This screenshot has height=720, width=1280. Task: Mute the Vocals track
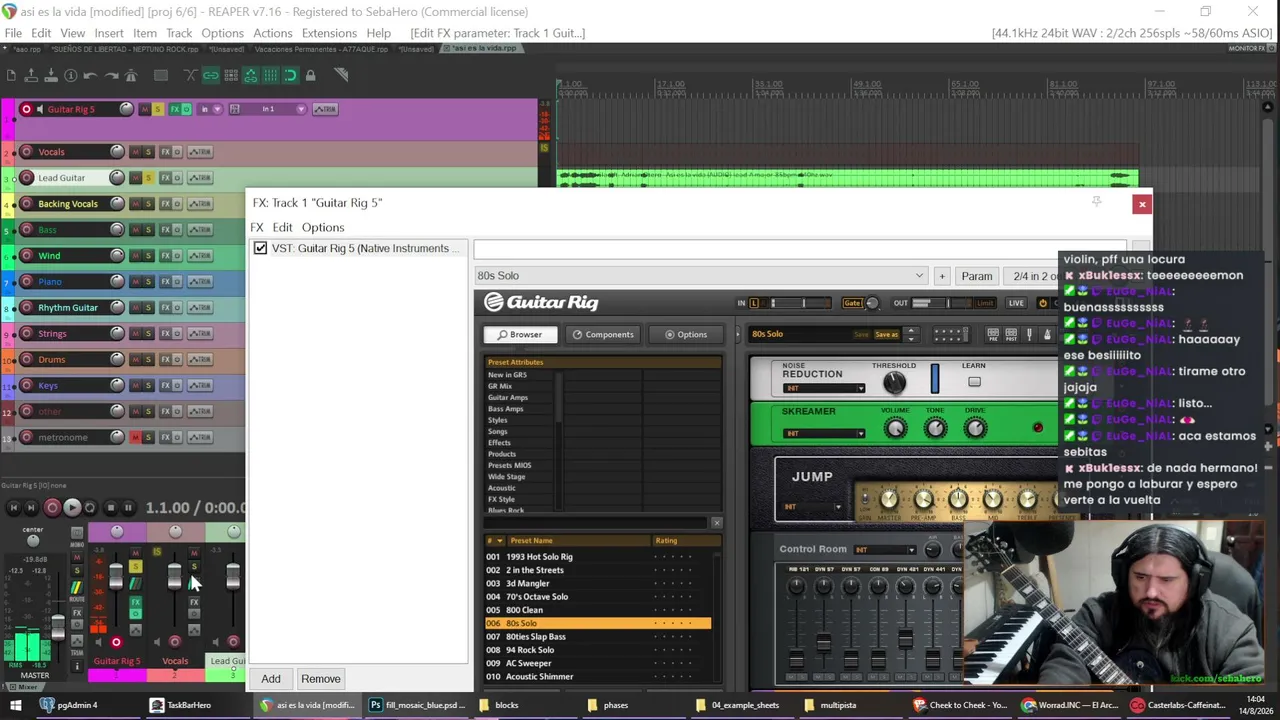(x=135, y=152)
